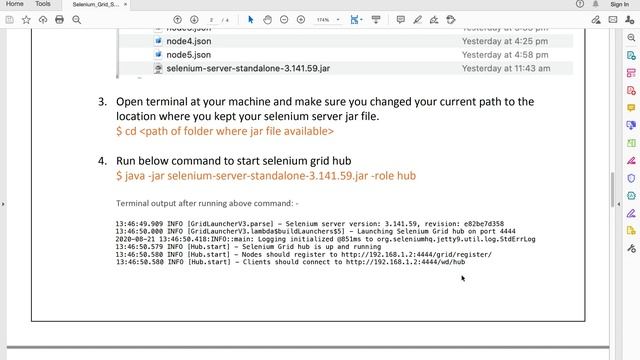Switch to the Tools tab
Viewport: 640px width, 360px height.
43,4
